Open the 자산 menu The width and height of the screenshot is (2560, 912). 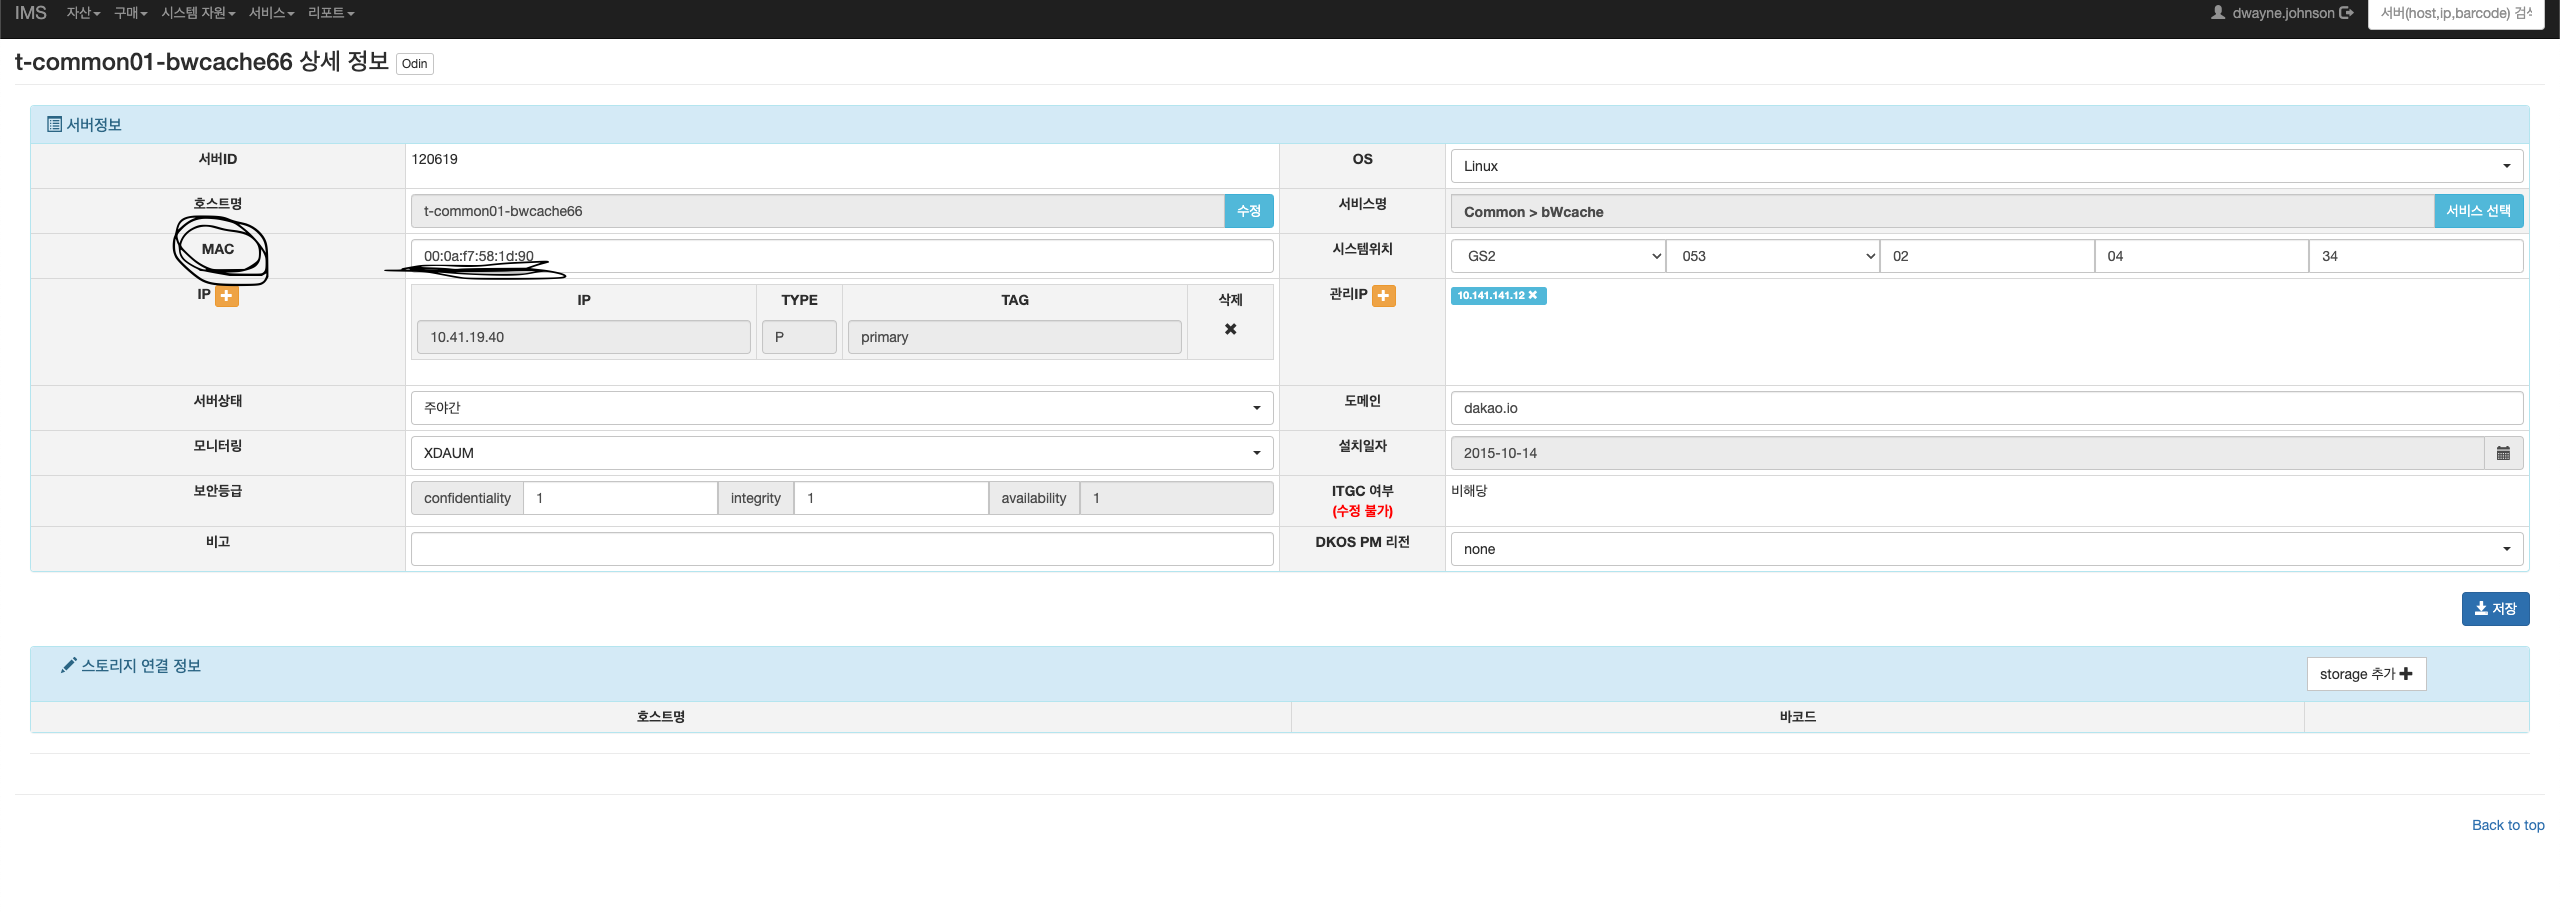[83, 13]
